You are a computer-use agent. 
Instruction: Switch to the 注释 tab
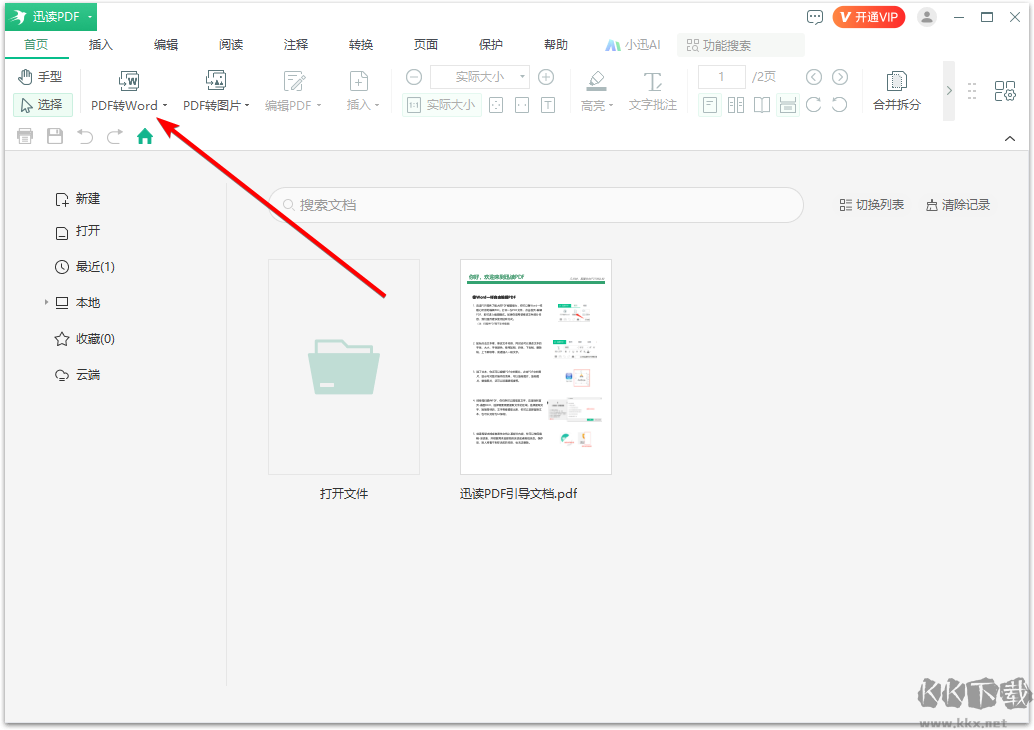[x=296, y=45]
